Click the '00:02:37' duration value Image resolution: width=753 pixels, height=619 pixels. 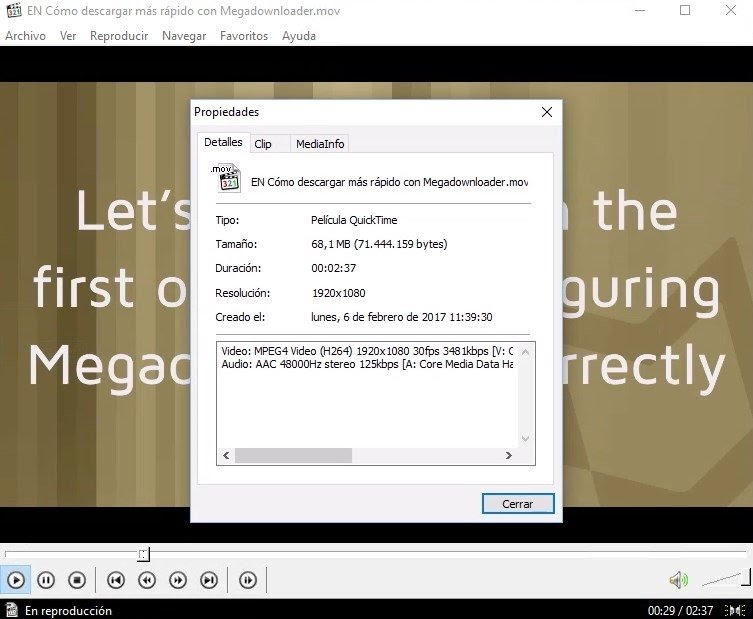333,268
